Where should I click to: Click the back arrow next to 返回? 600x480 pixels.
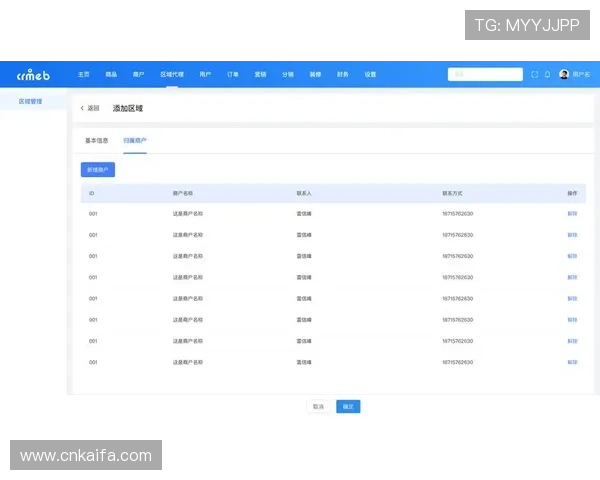coord(82,108)
